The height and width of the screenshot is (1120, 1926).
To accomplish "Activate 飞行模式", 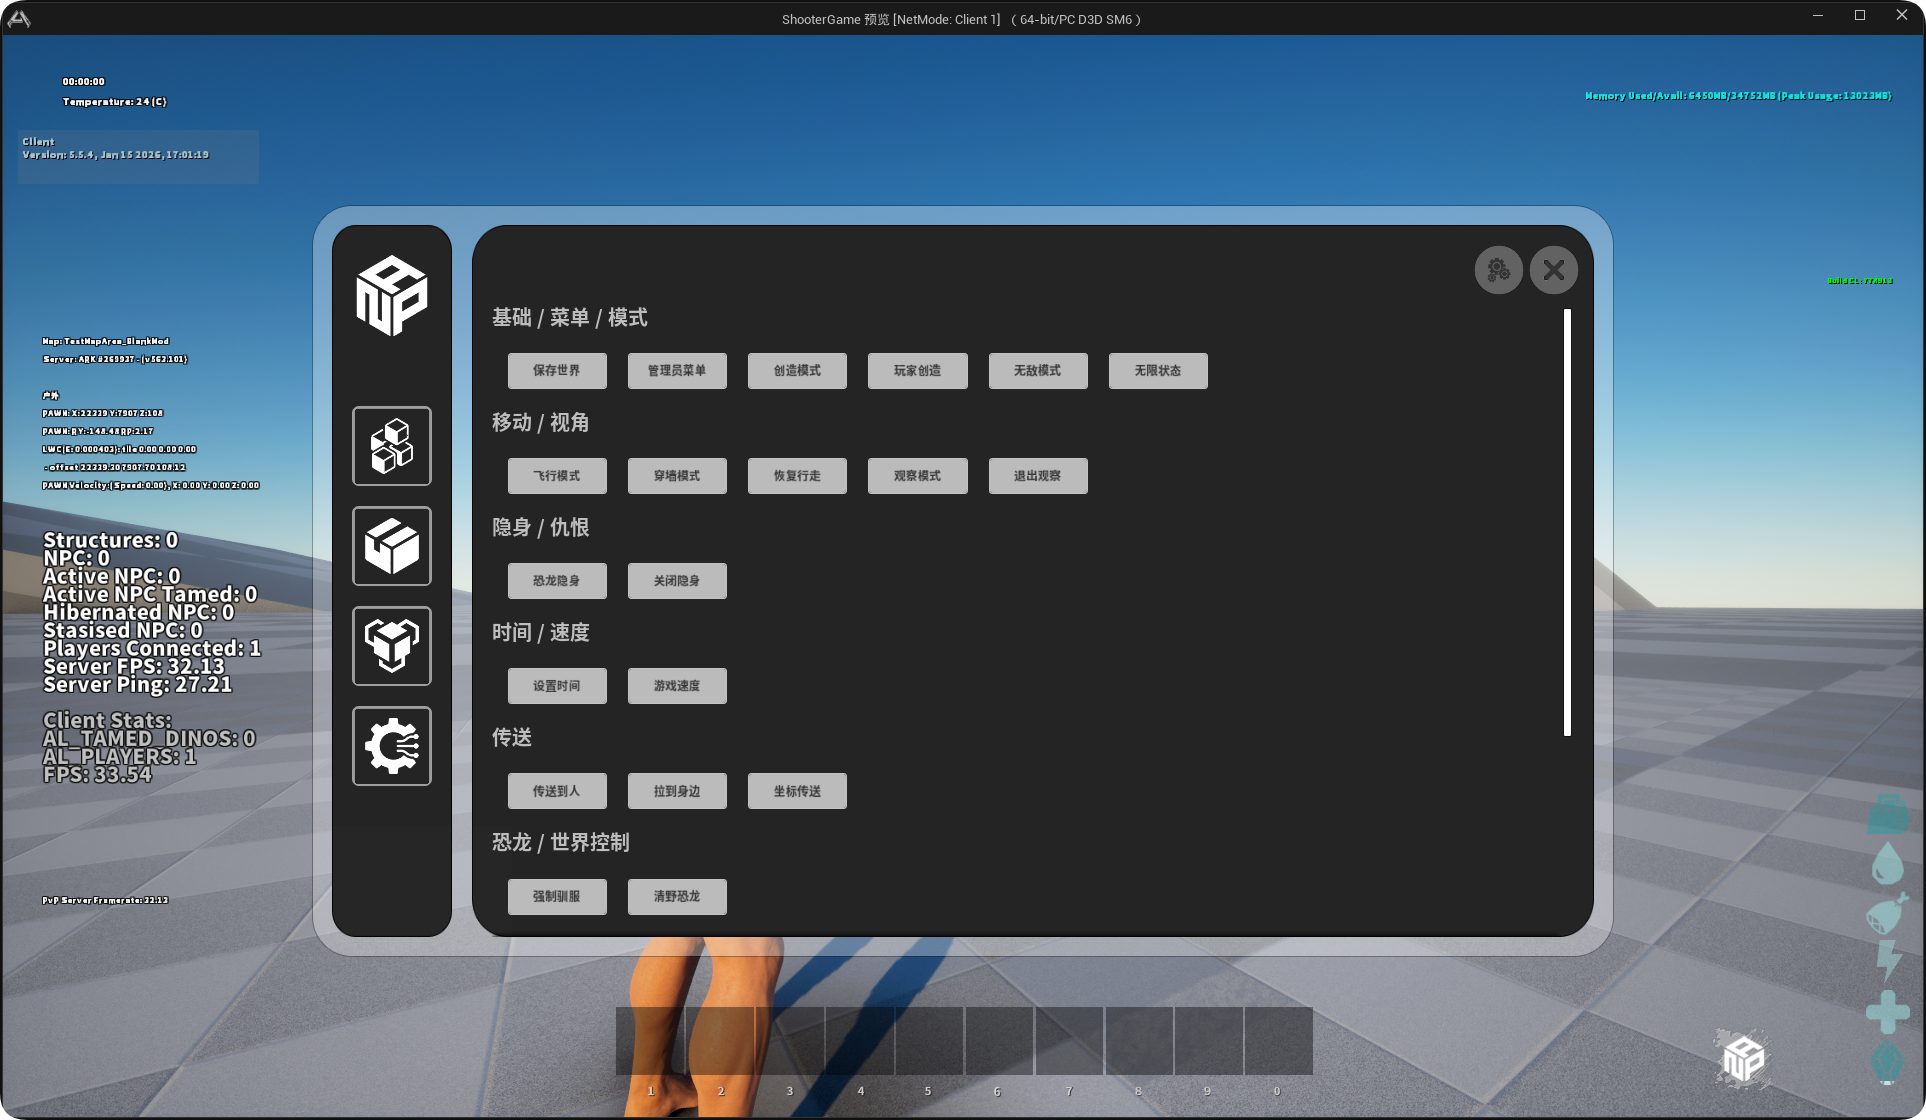I will [x=557, y=476].
